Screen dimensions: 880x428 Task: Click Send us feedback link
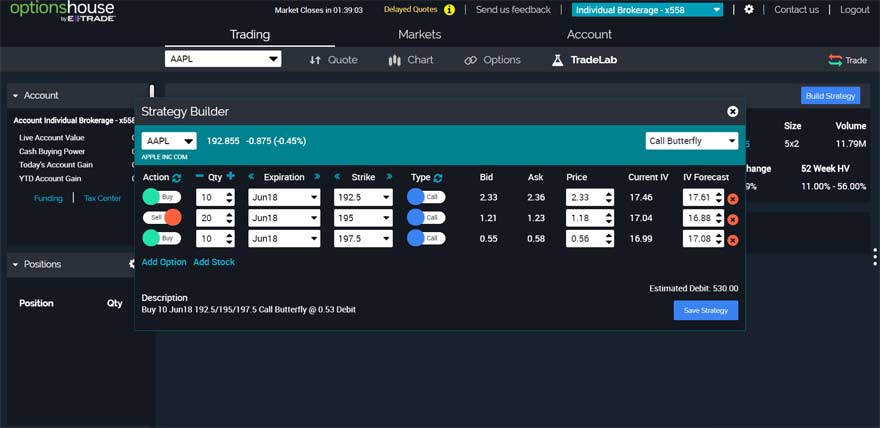pyautogui.click(x=513, y=10)
